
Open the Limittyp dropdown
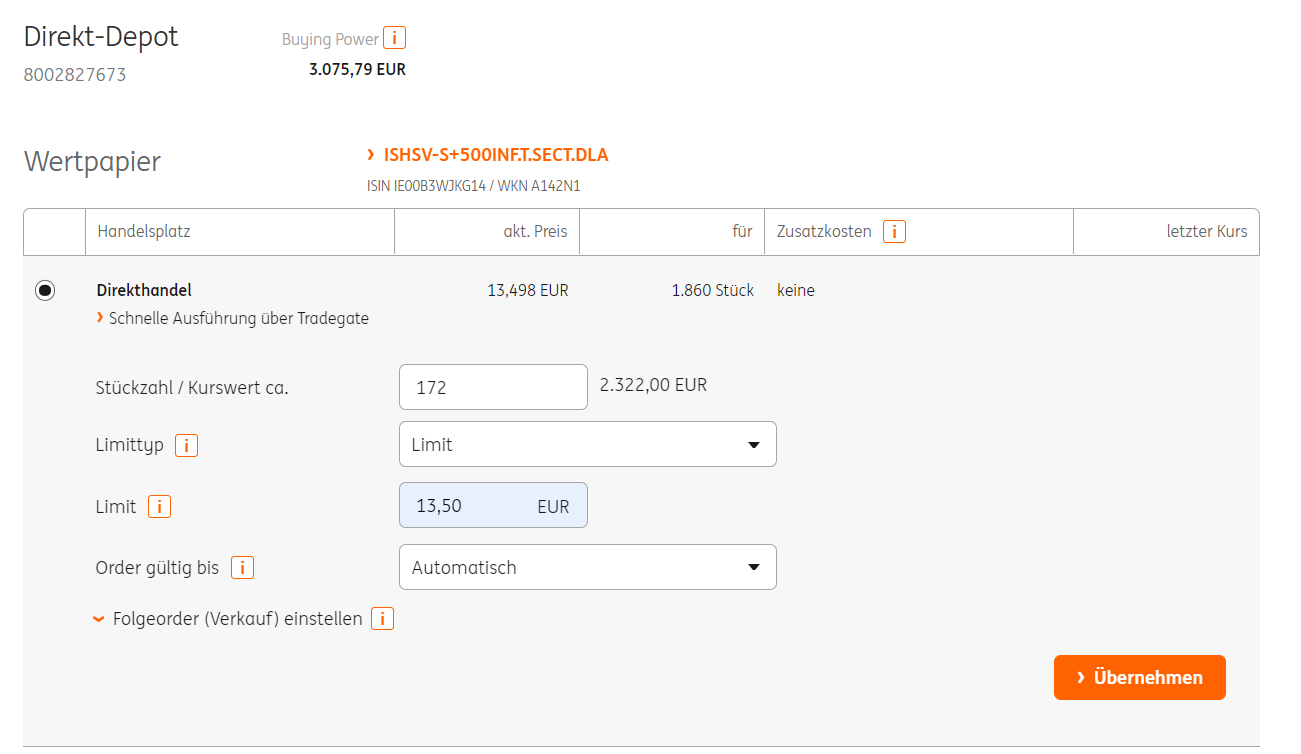coord(587,445)
